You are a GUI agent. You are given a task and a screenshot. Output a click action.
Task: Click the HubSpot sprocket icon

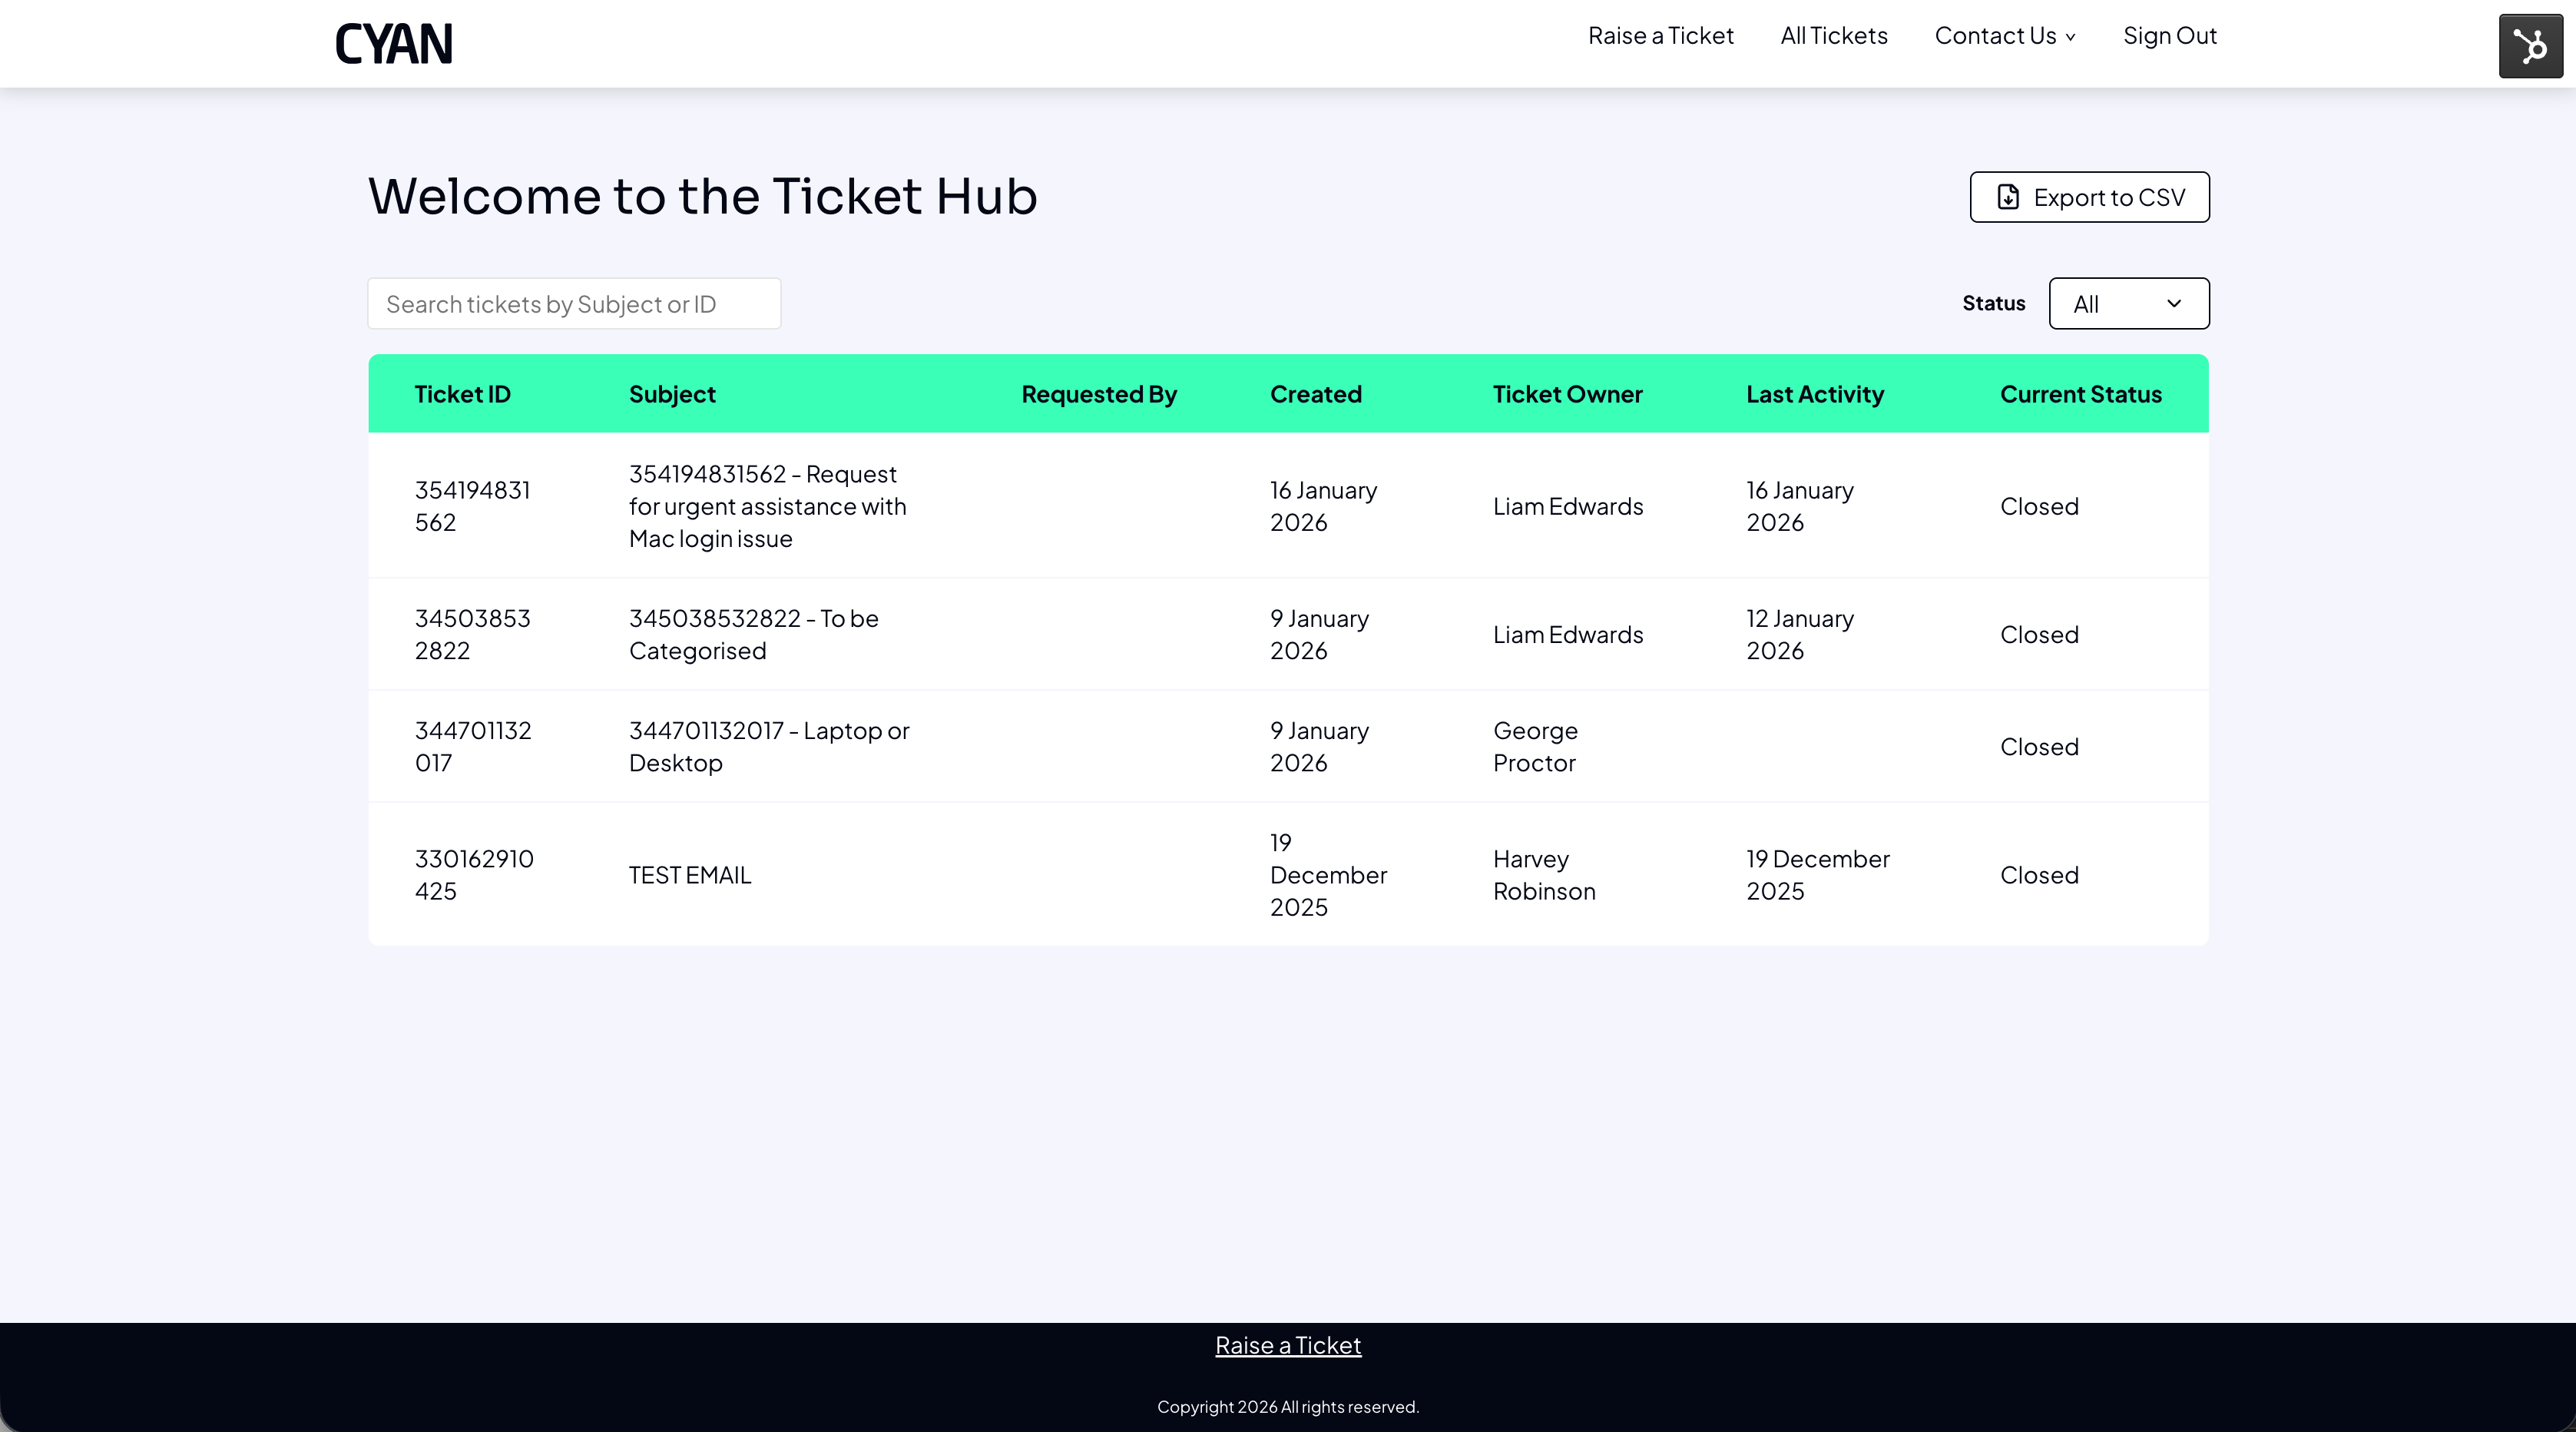point(2530,44)
